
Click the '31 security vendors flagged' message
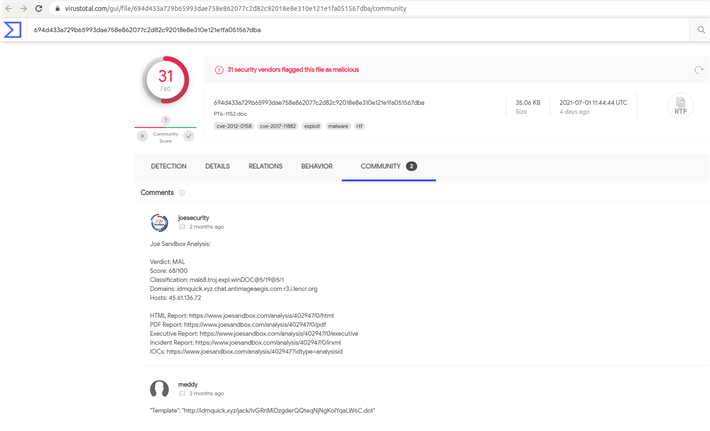tap(293, 70)
